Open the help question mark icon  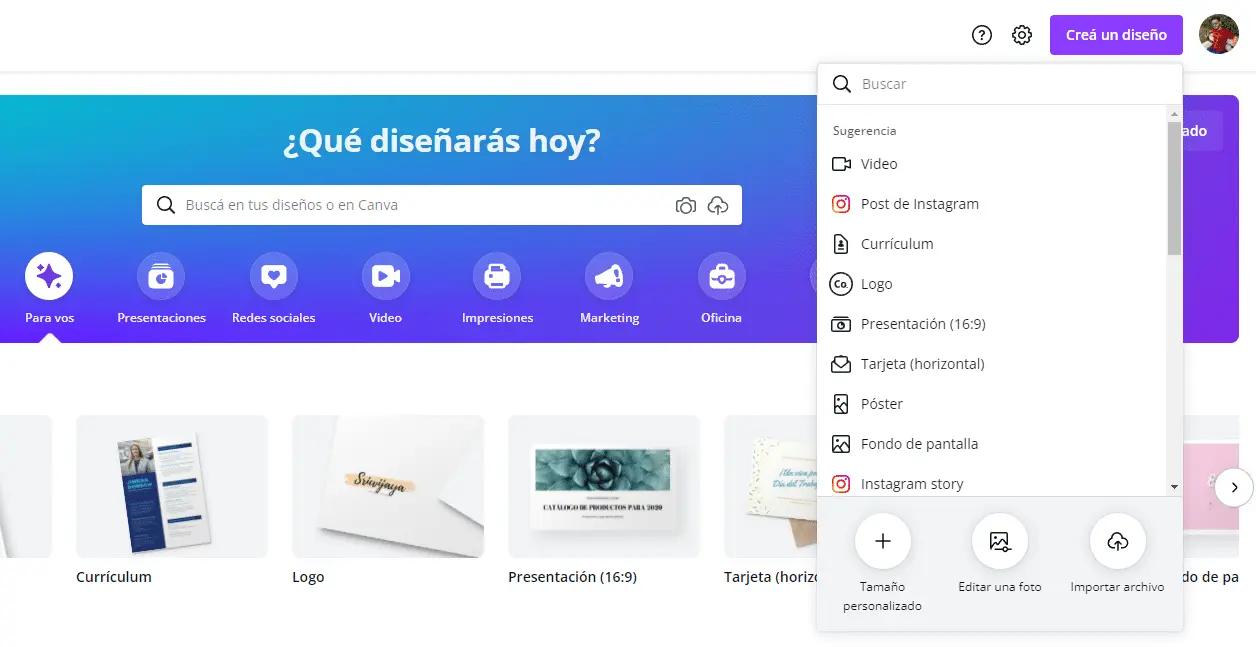[982, 35]
